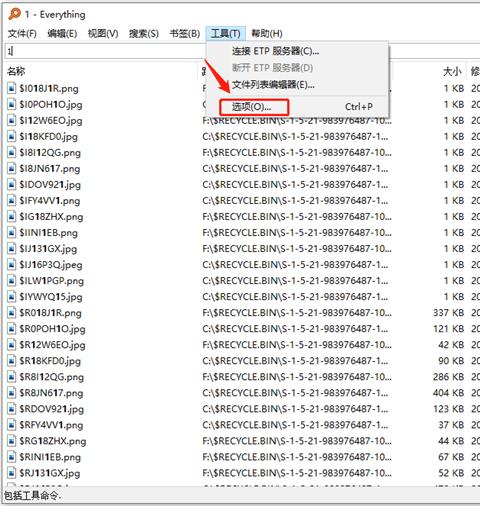The width and height of the screenshot is (480, 506).
Task: Select file name $ILW1PGP.png
Action: pyautogui.click(x=51, y=281)
